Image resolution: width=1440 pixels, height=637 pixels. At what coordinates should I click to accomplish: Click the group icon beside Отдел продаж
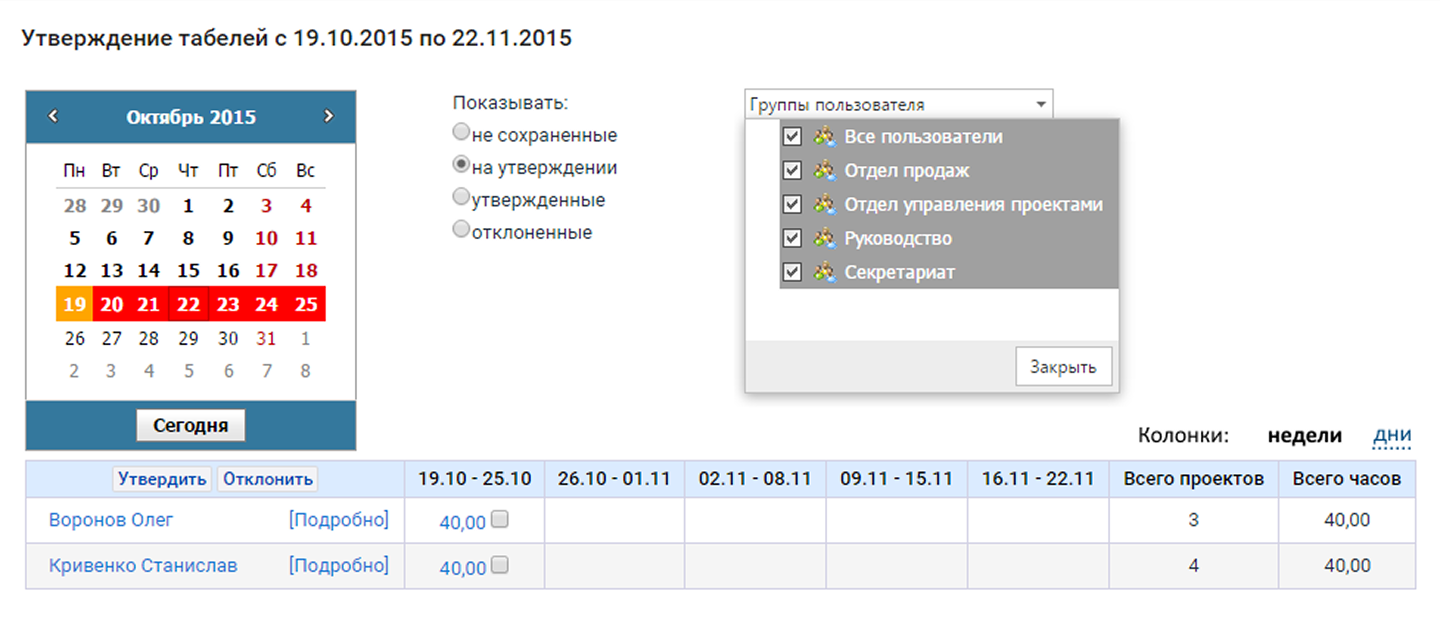click(x=824, y=171)
